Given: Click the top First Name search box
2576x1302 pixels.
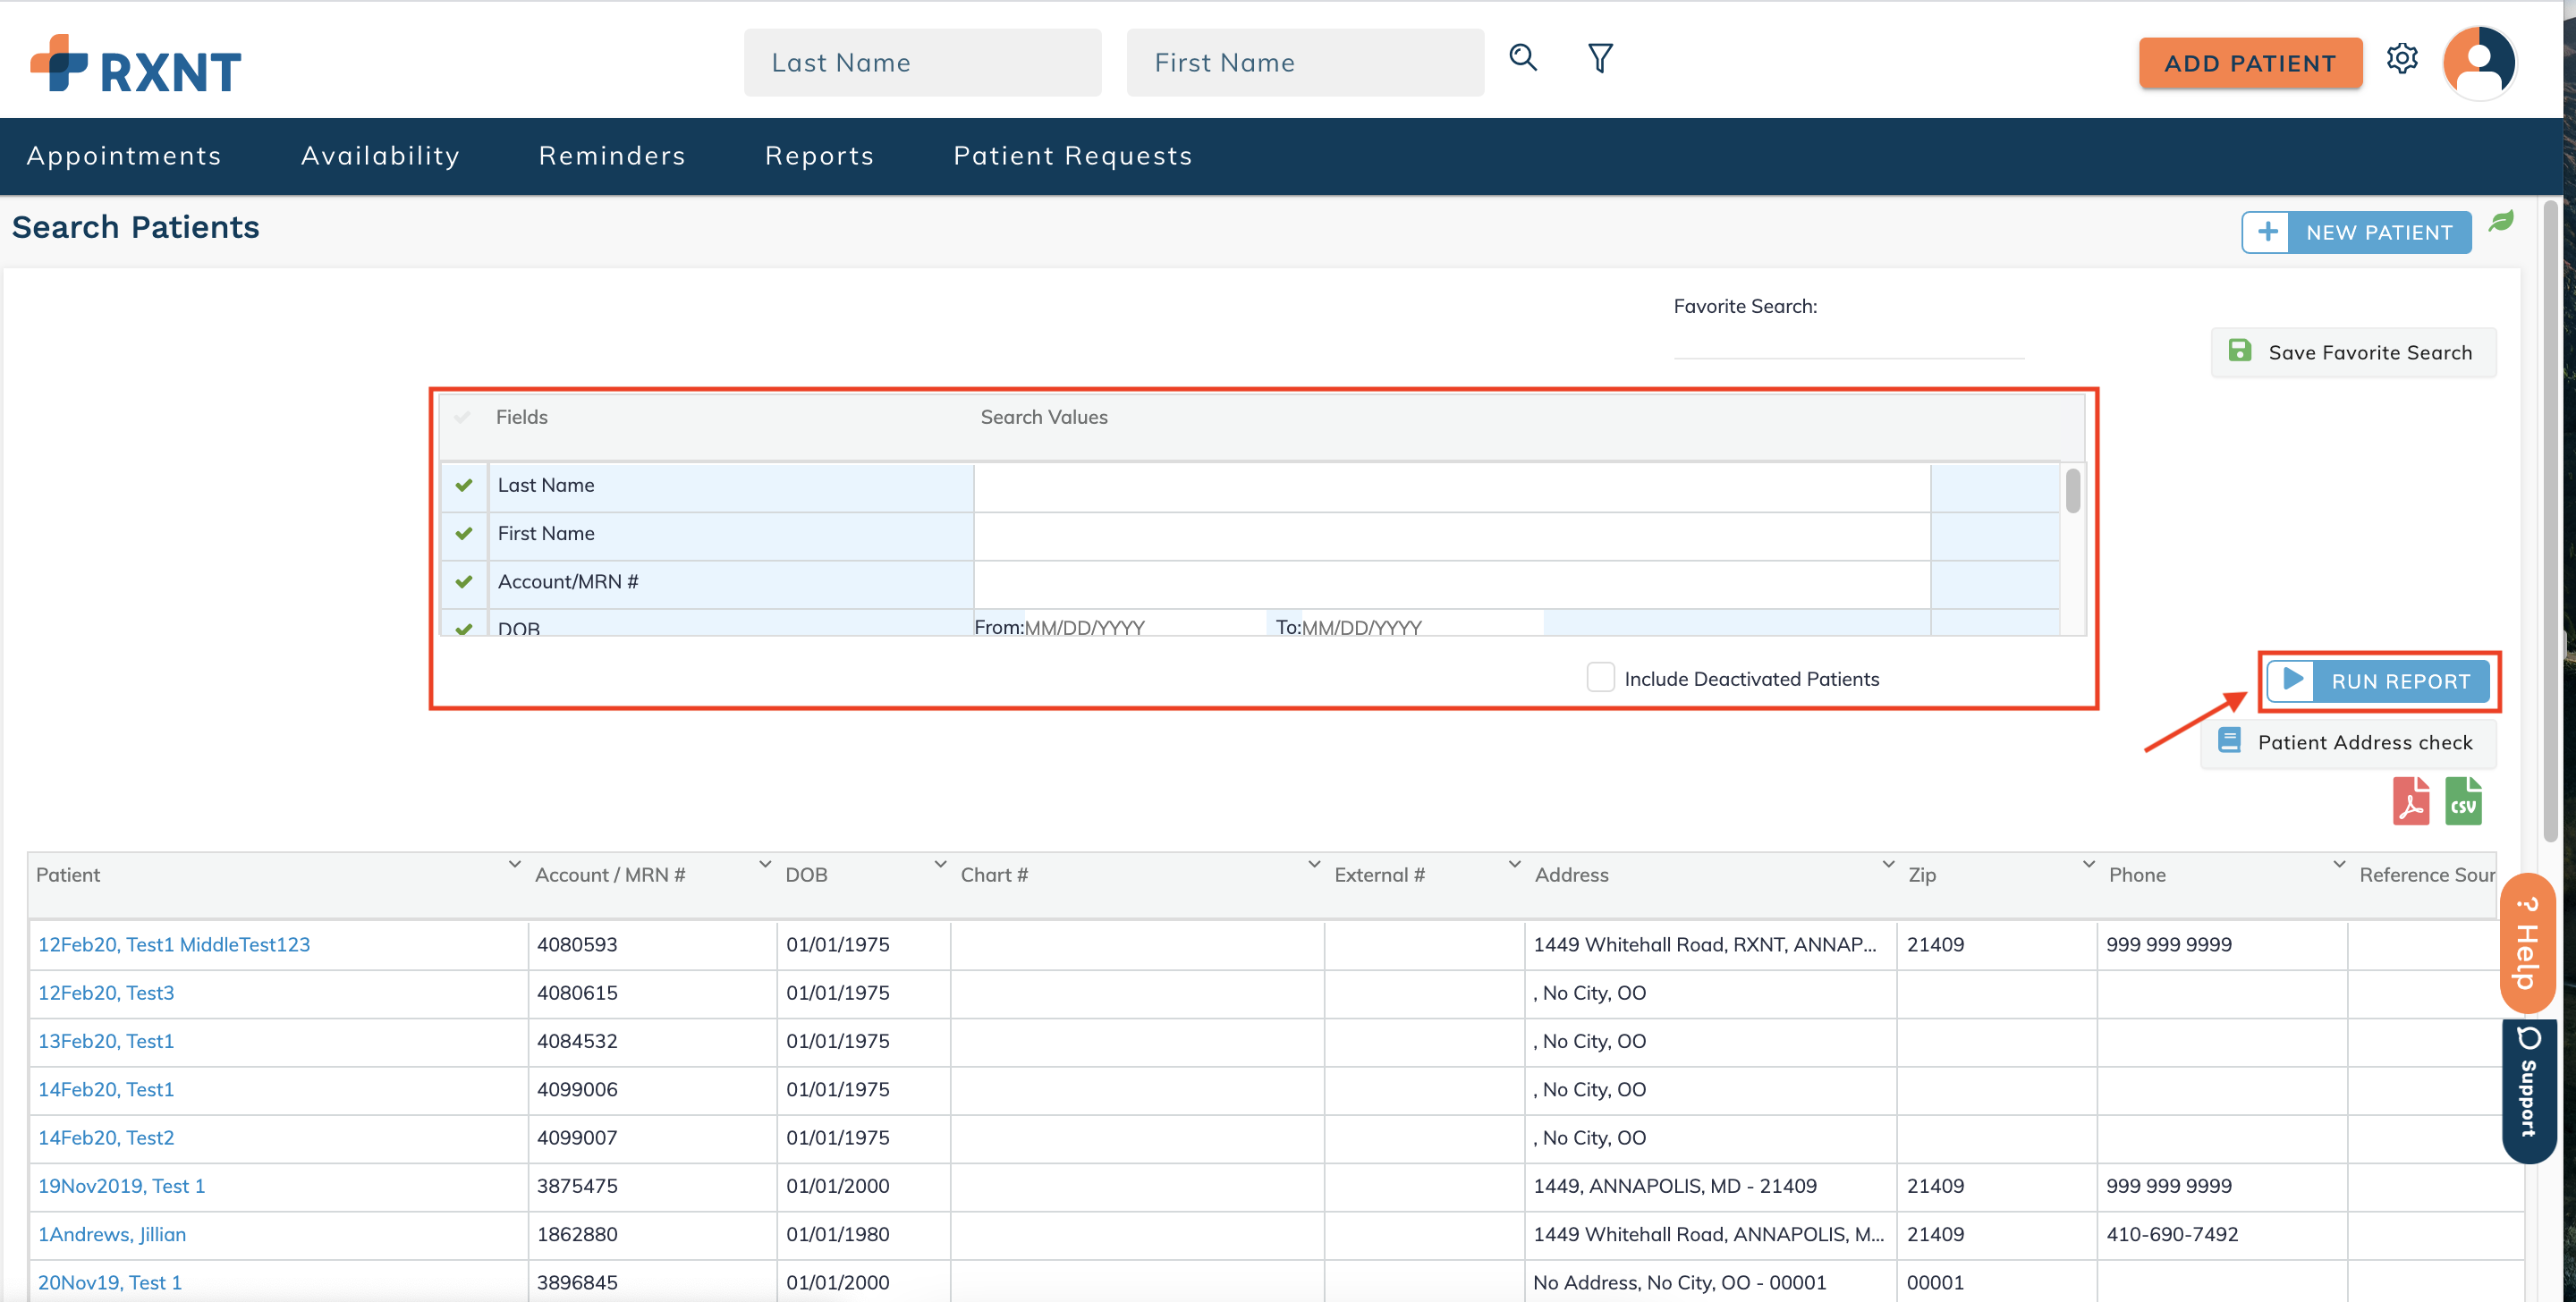Looking at the screenshot, I should click(x=1305, y=62).
